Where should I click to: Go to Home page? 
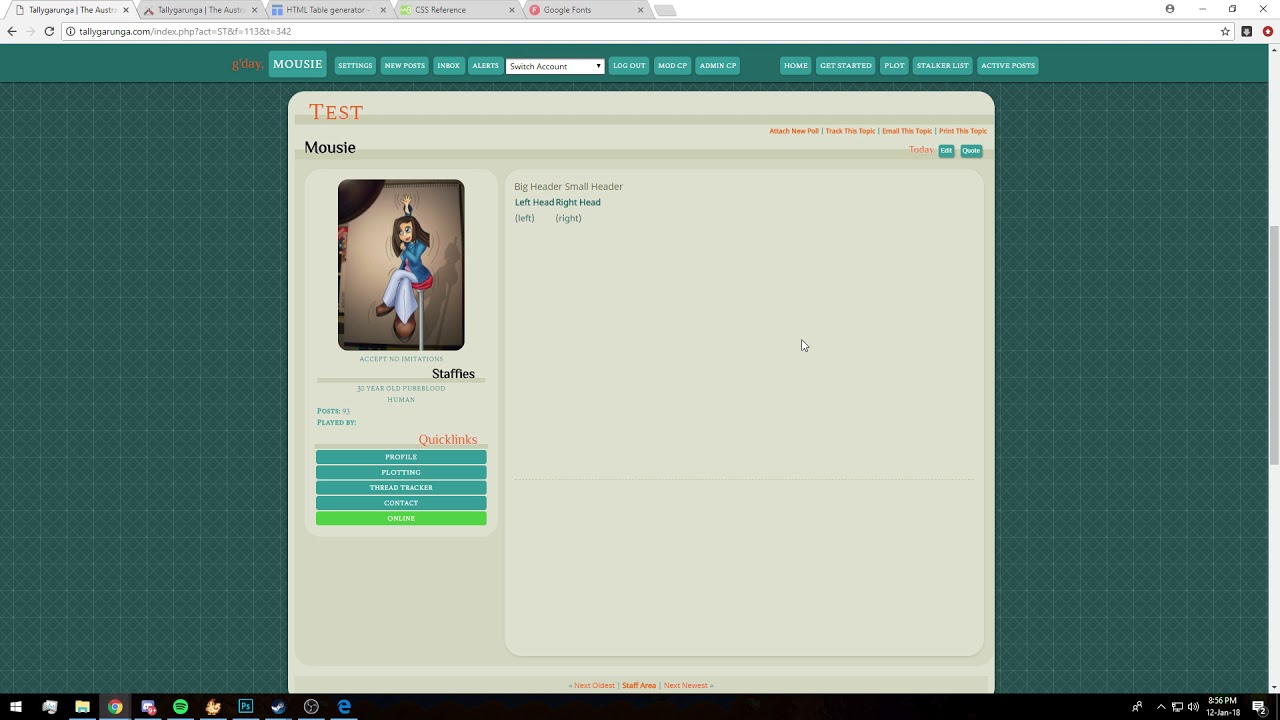(796, 66)
